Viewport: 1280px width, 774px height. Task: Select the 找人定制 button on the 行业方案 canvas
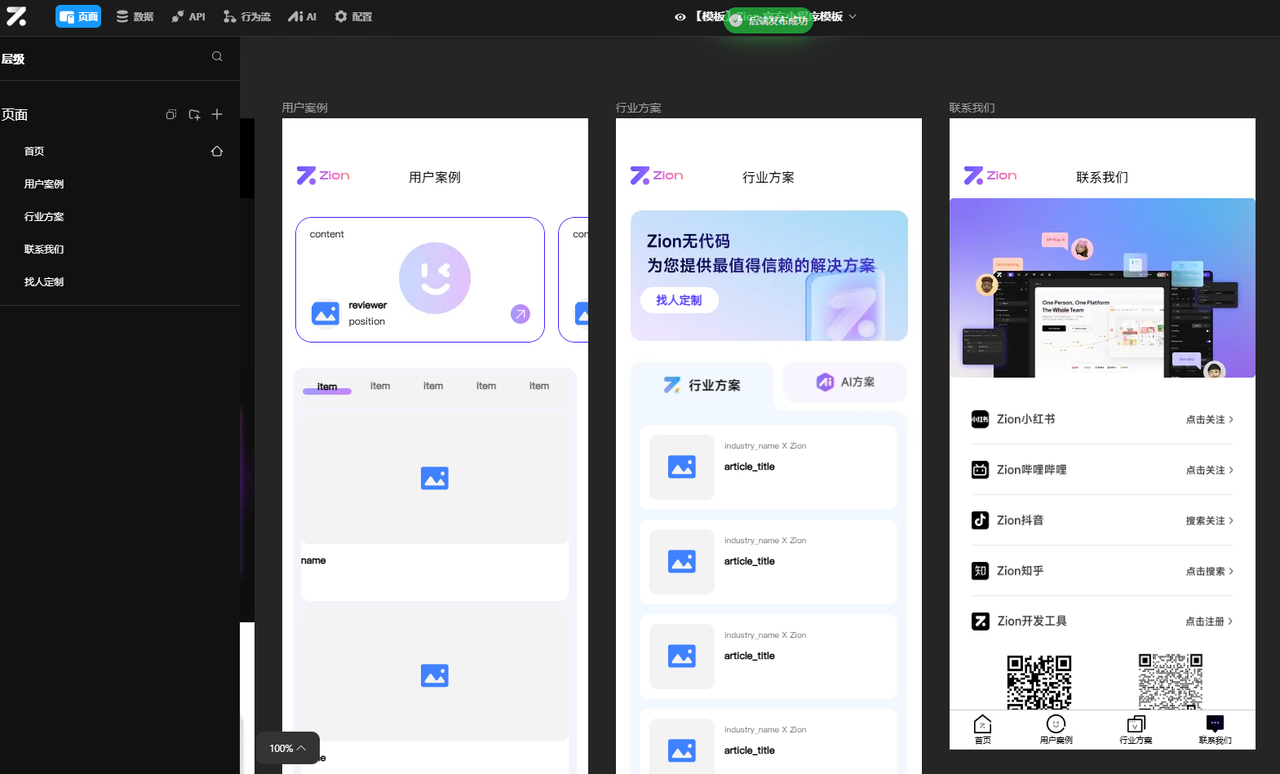679,300
